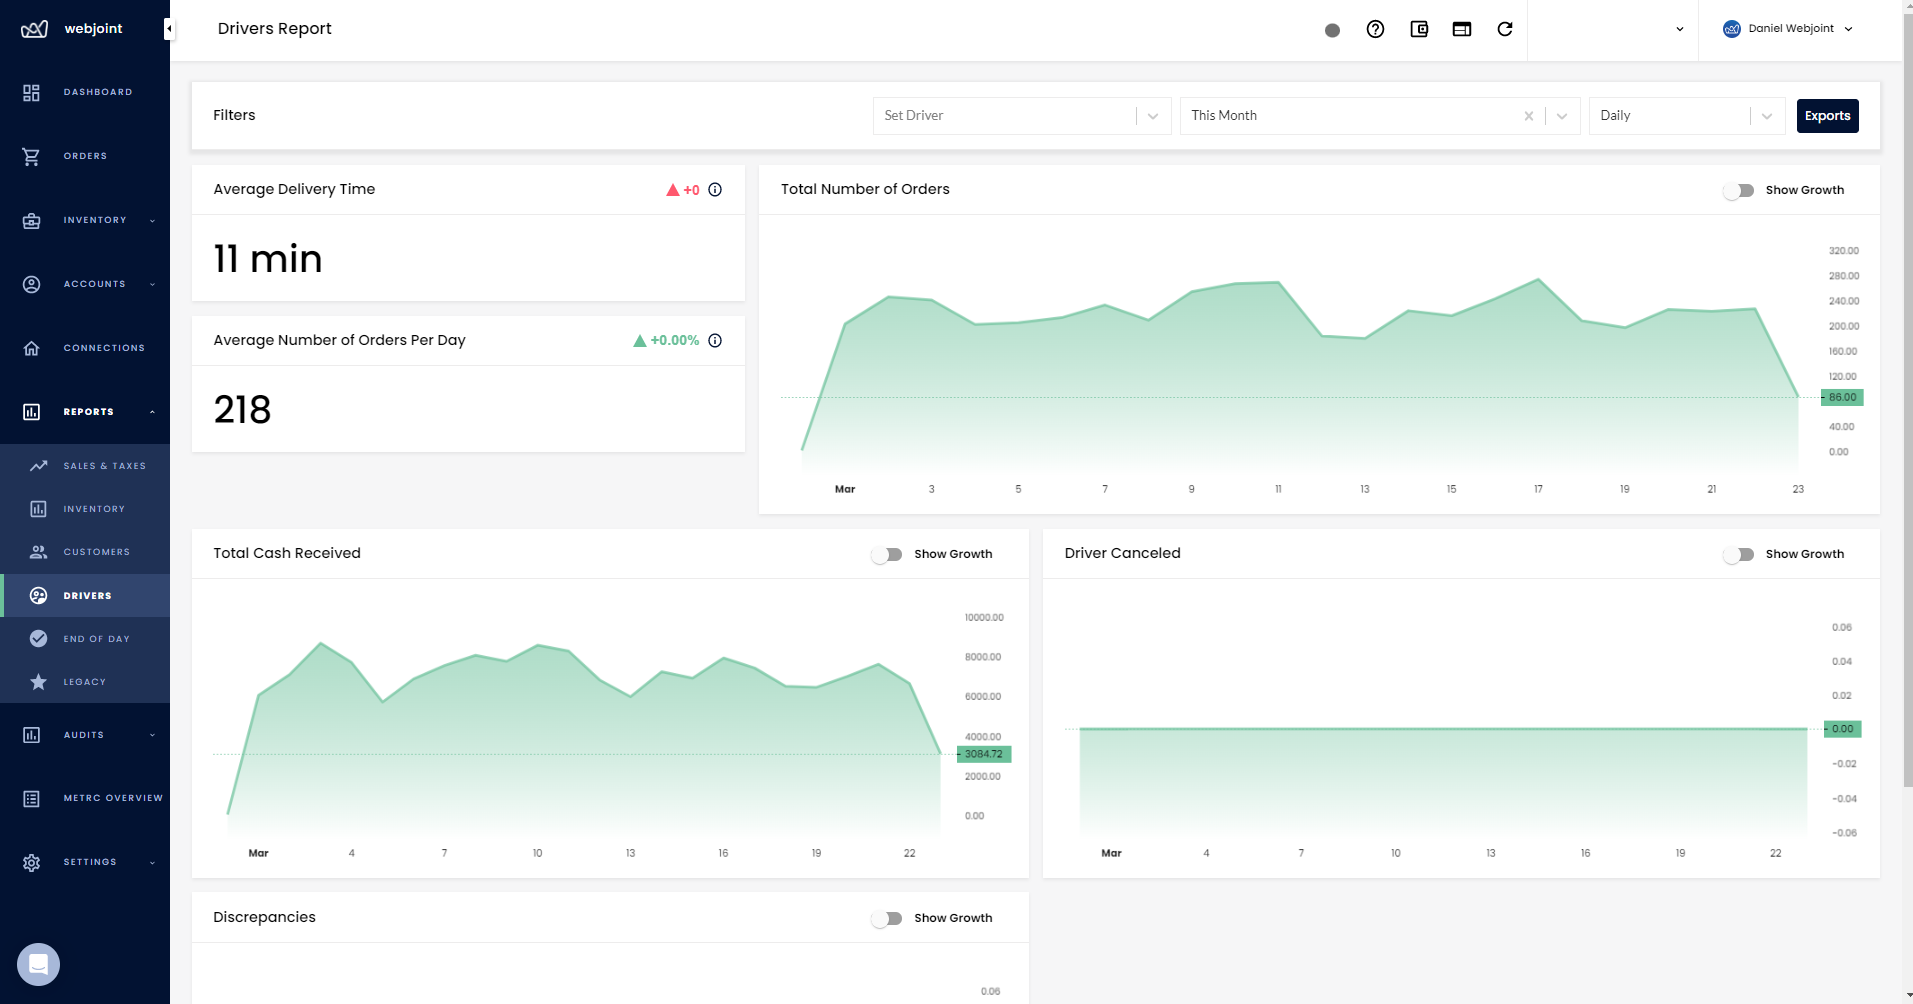Expand the Daniel Webjoint user menu

1788,29
